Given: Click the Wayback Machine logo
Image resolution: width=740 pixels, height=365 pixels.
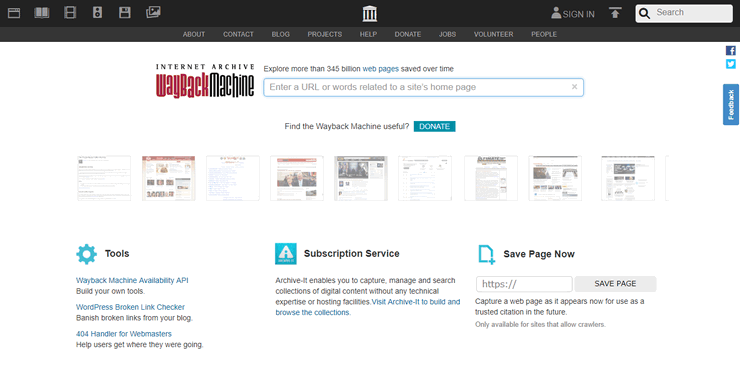Looking at the screenshot, I should [x=205, y=81].
